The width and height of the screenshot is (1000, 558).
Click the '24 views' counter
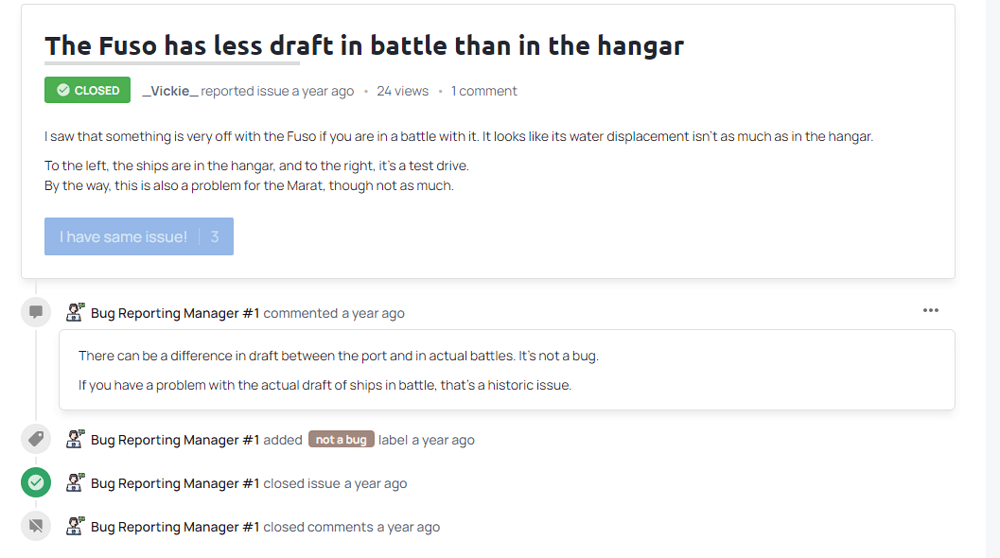402,91
